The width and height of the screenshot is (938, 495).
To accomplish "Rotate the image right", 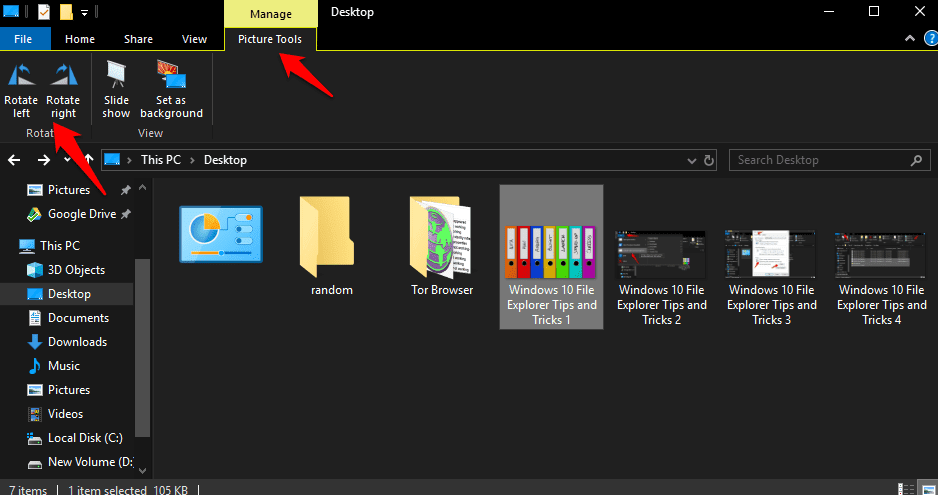I will tap(63, 90).
